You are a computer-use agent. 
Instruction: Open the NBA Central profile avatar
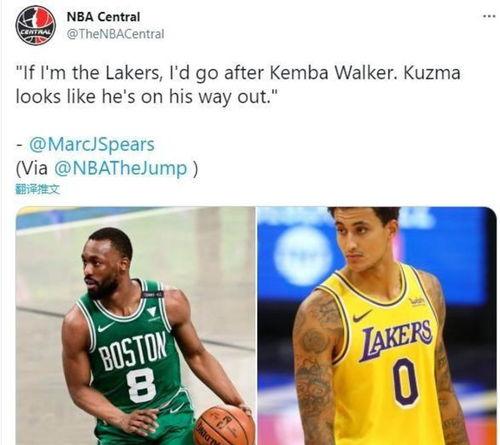tap(36, 26)
